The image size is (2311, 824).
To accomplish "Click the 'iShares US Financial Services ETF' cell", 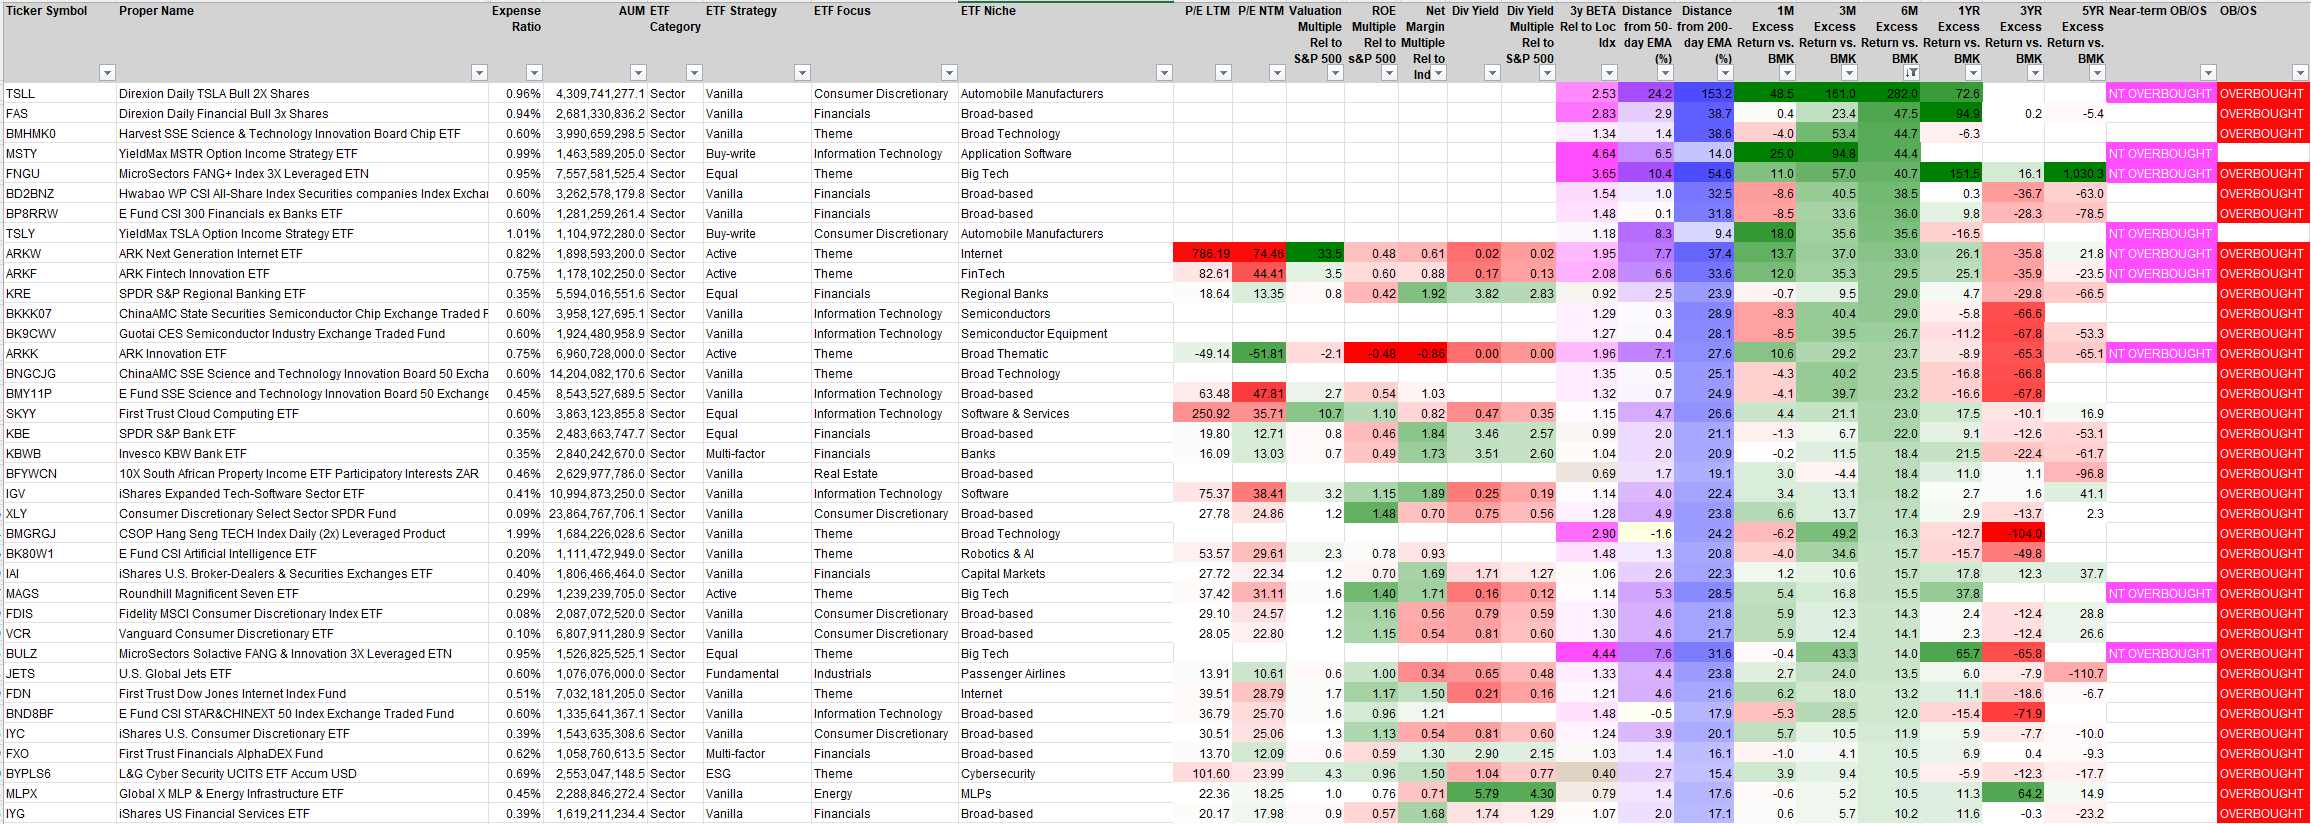I will (303, 814).
